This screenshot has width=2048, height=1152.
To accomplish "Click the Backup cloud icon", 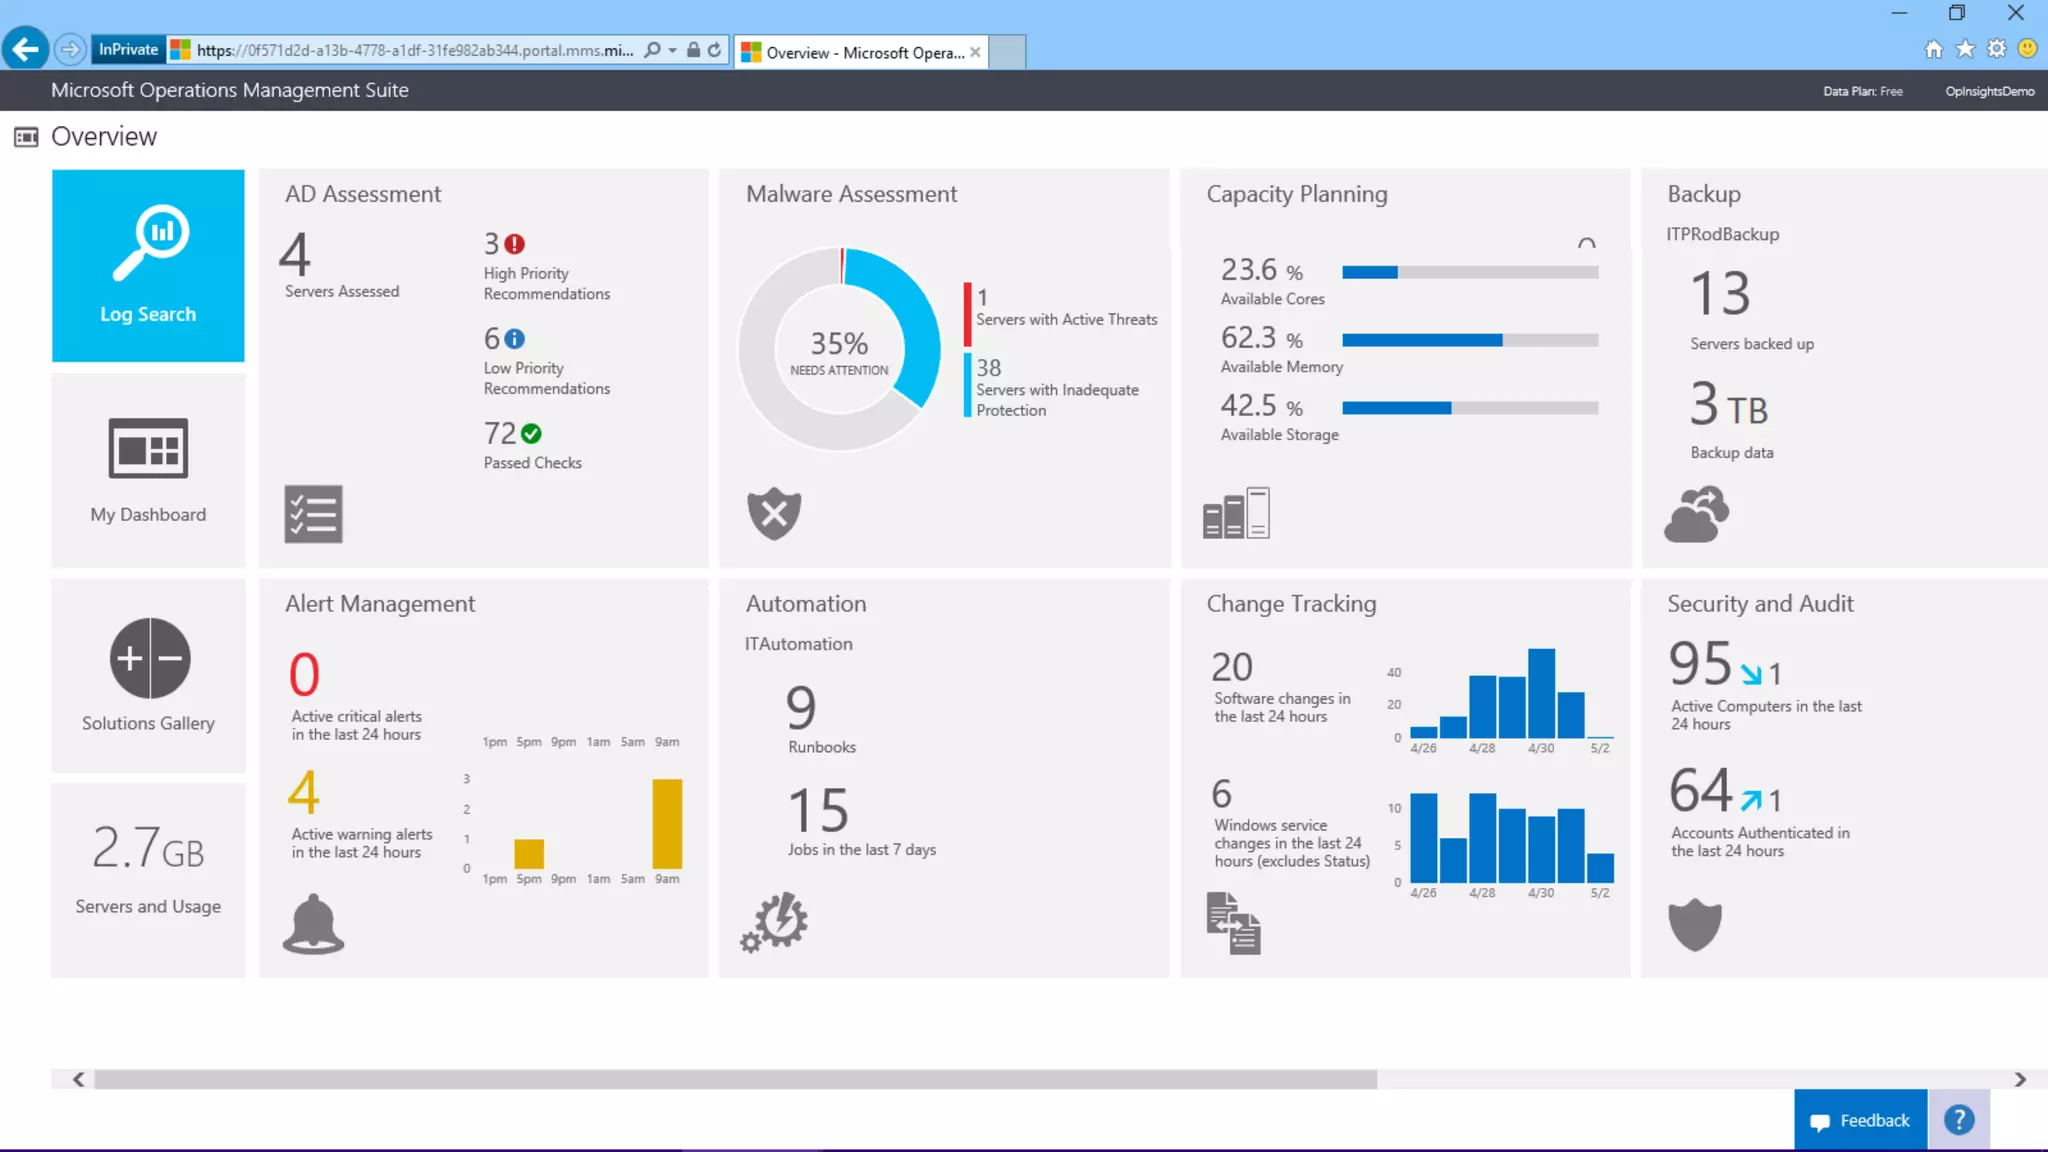I will point(1696,514).
